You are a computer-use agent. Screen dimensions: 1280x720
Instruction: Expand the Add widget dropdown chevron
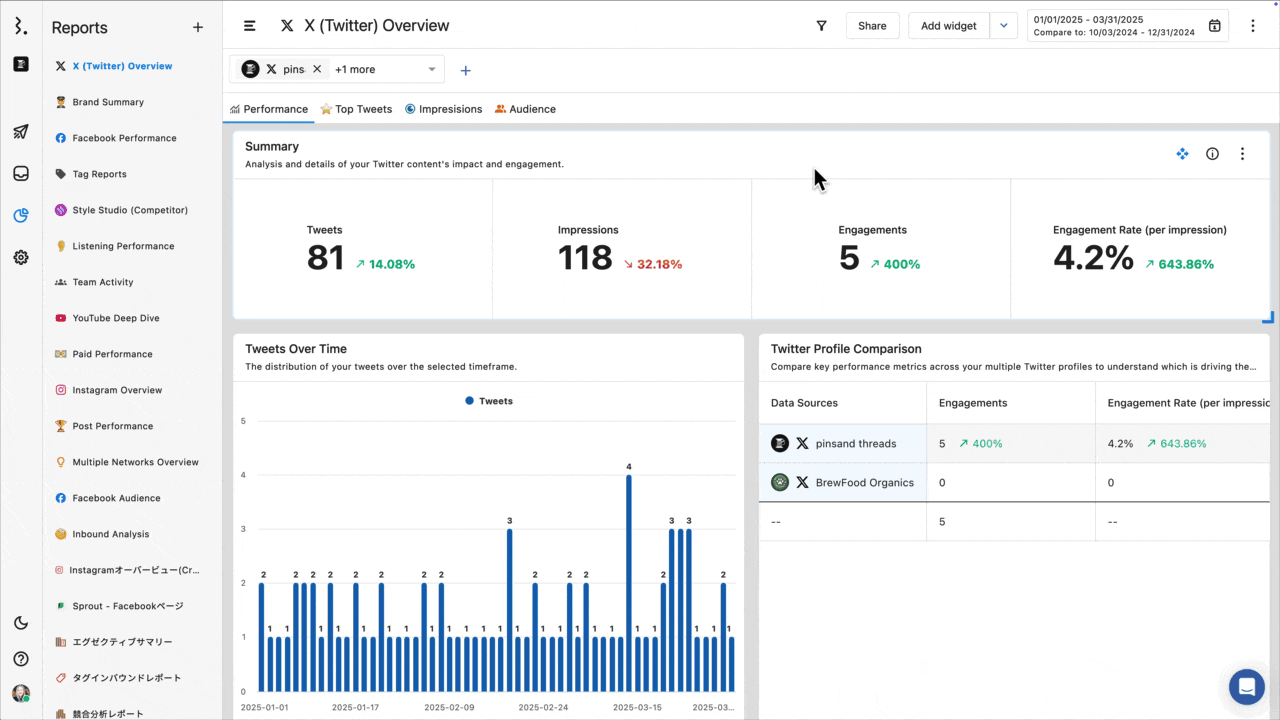click(1003, 25)
